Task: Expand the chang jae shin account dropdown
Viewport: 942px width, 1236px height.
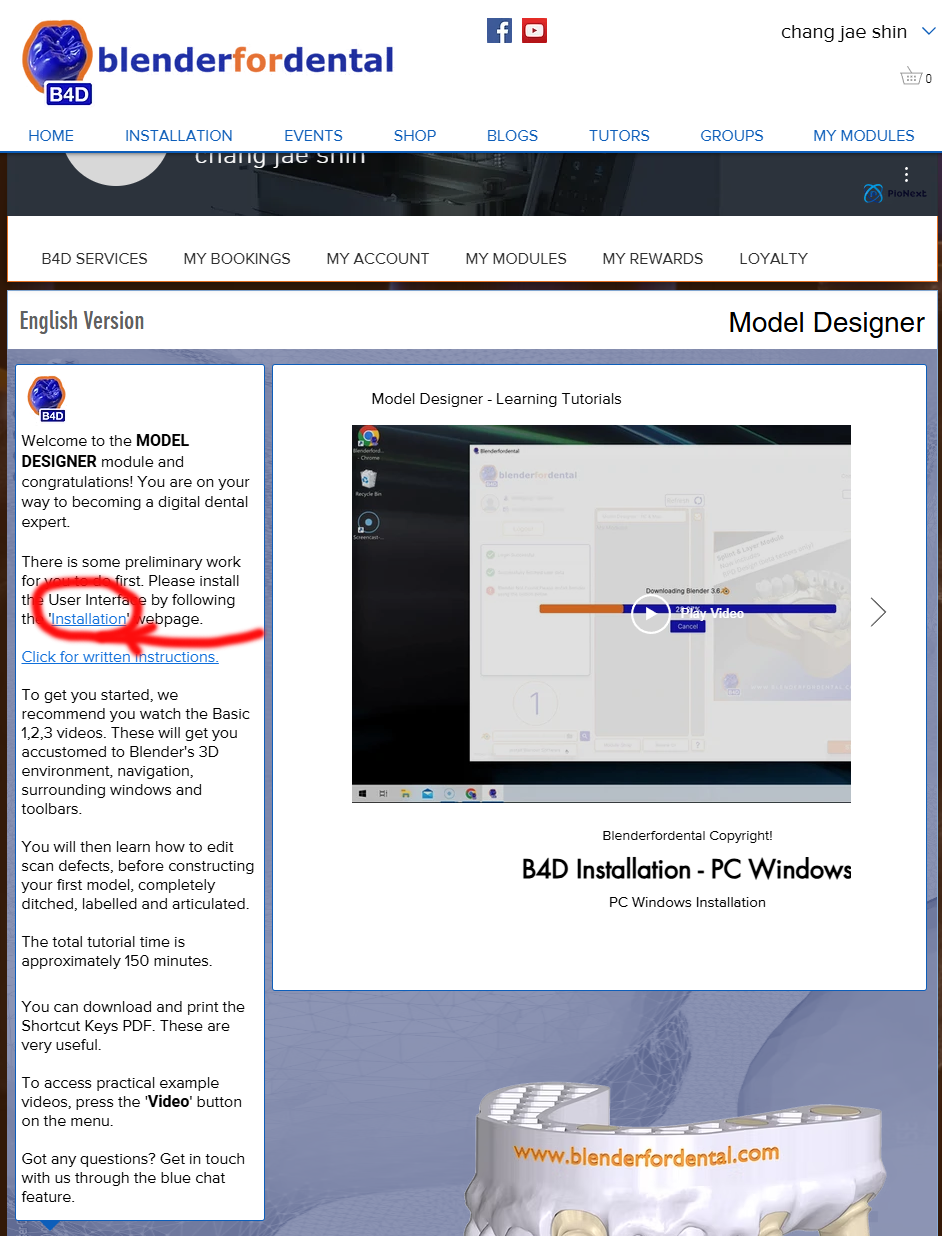Action: pyautogui.click(x=927, y=32)
